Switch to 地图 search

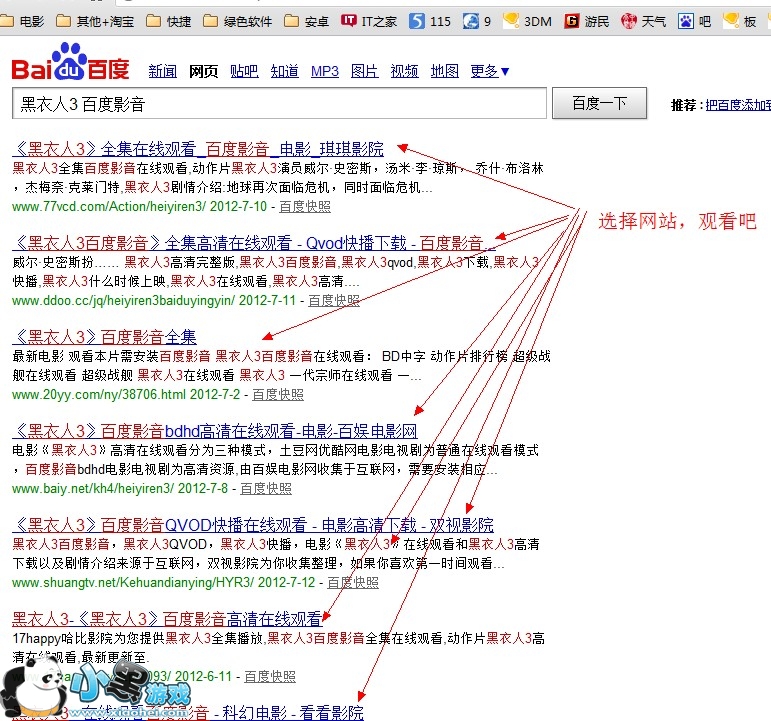coord(445,71)
